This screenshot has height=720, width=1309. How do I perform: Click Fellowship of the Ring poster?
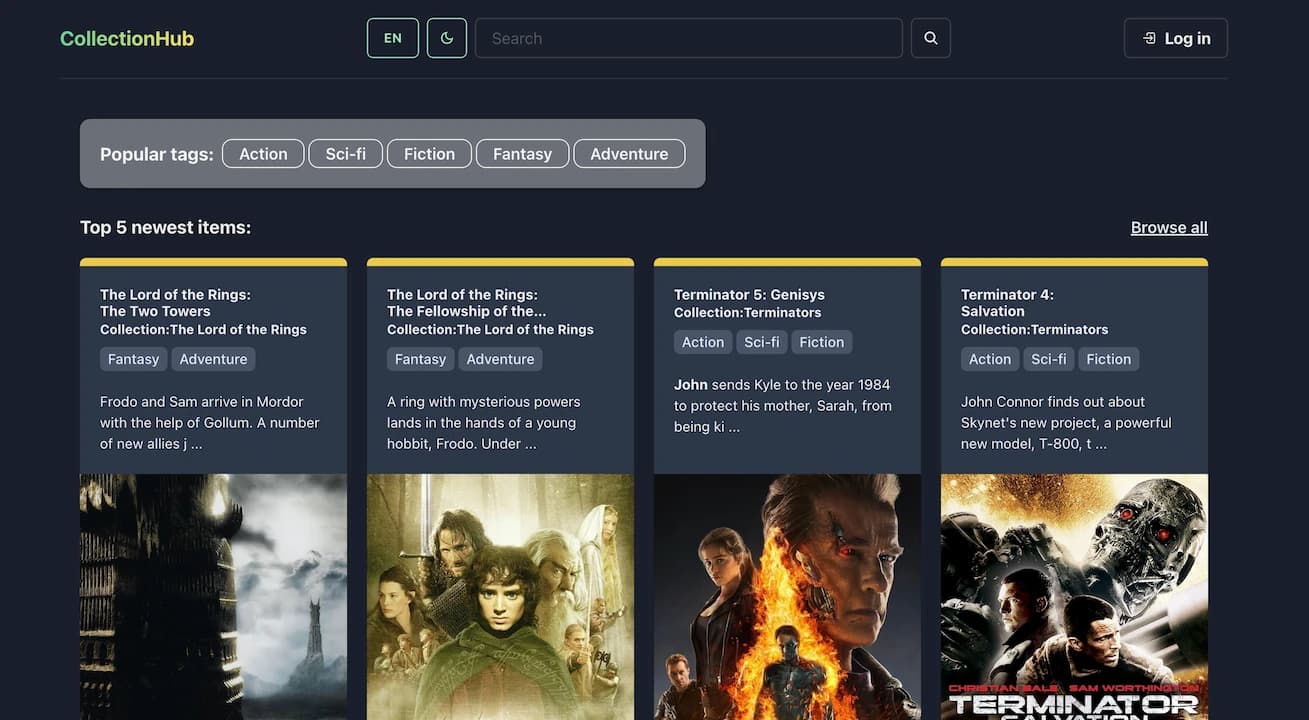coord(500,597)
